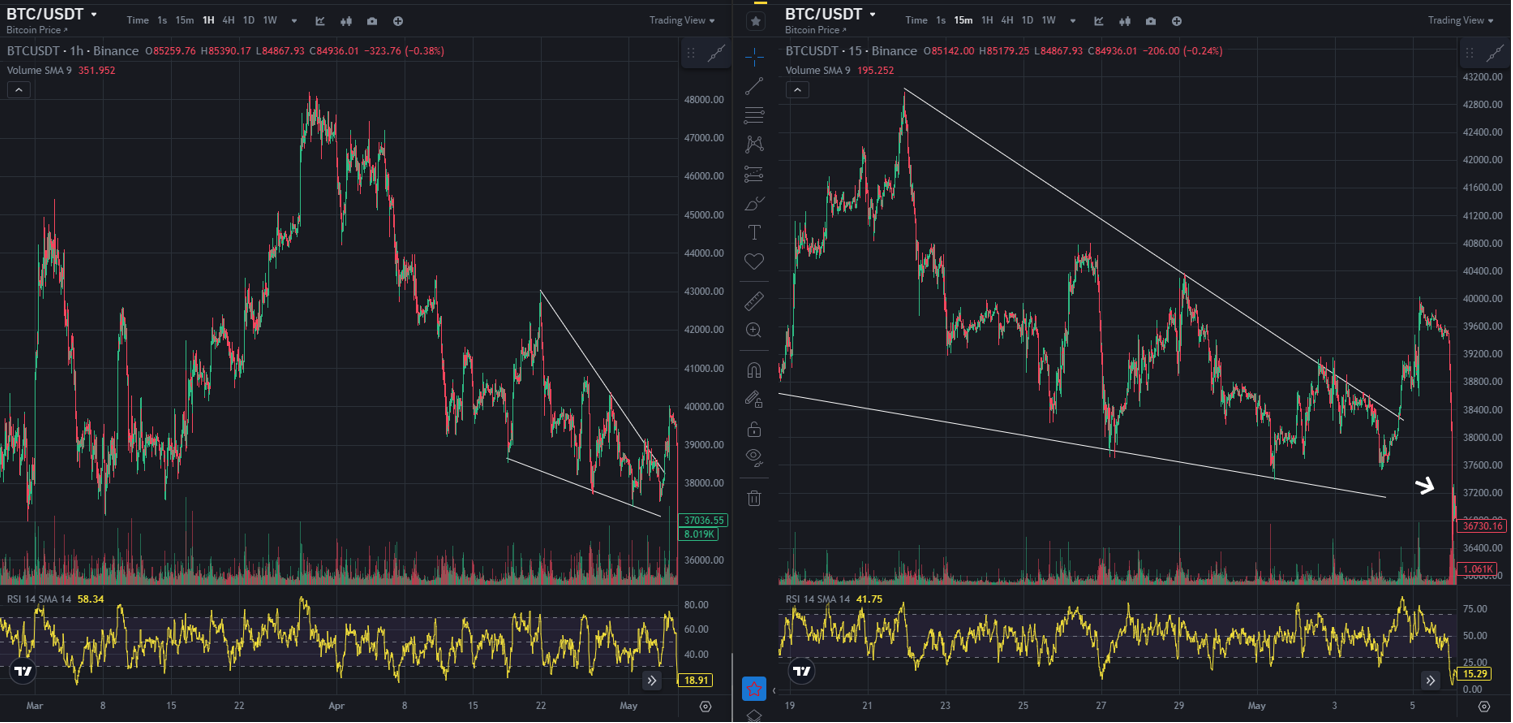
Task: Switch right chart to 1H interval
Action: (987, 21)
